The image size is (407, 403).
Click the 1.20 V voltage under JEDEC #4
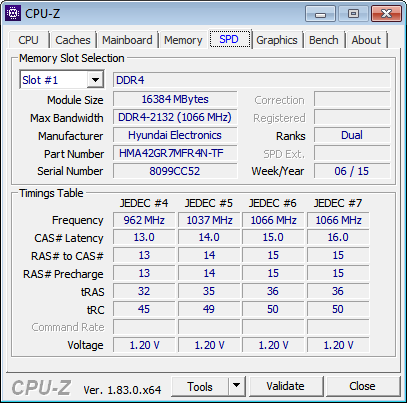(144, 345)
